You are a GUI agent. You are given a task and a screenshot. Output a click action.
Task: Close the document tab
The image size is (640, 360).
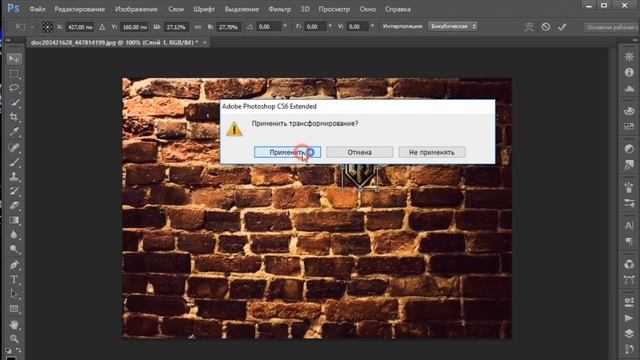click(204, 42)
